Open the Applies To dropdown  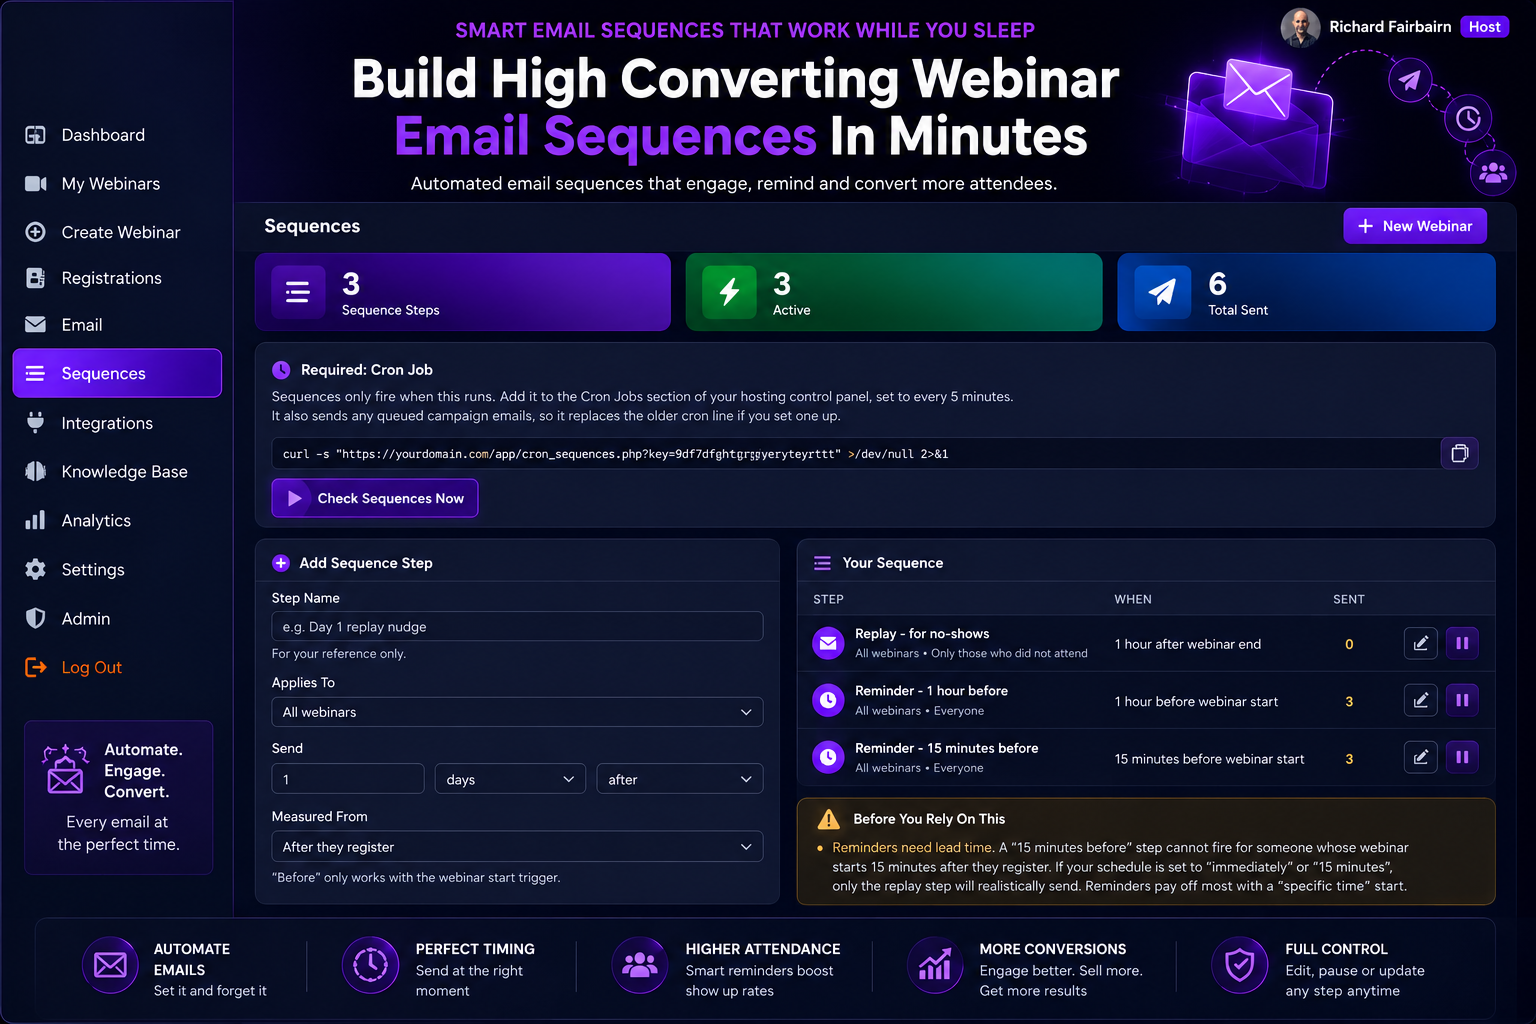(517, 712)
